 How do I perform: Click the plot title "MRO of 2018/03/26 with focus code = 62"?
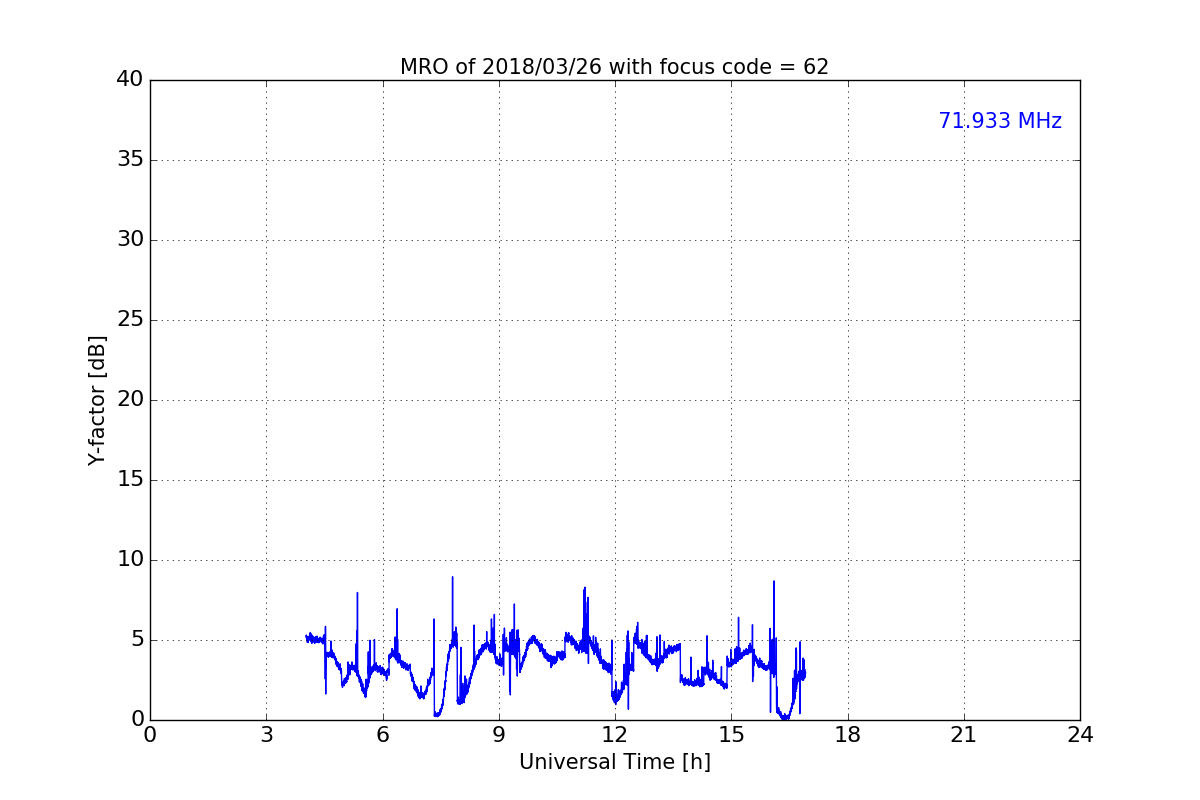614,67
